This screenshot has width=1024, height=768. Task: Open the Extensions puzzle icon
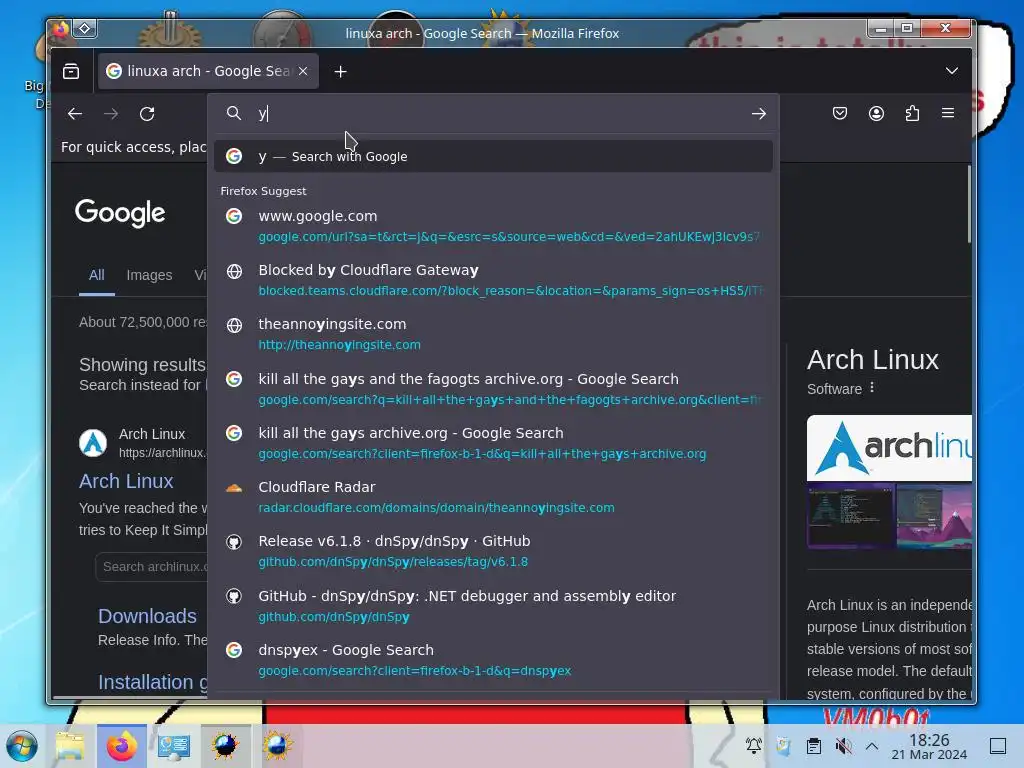[912, 114]
